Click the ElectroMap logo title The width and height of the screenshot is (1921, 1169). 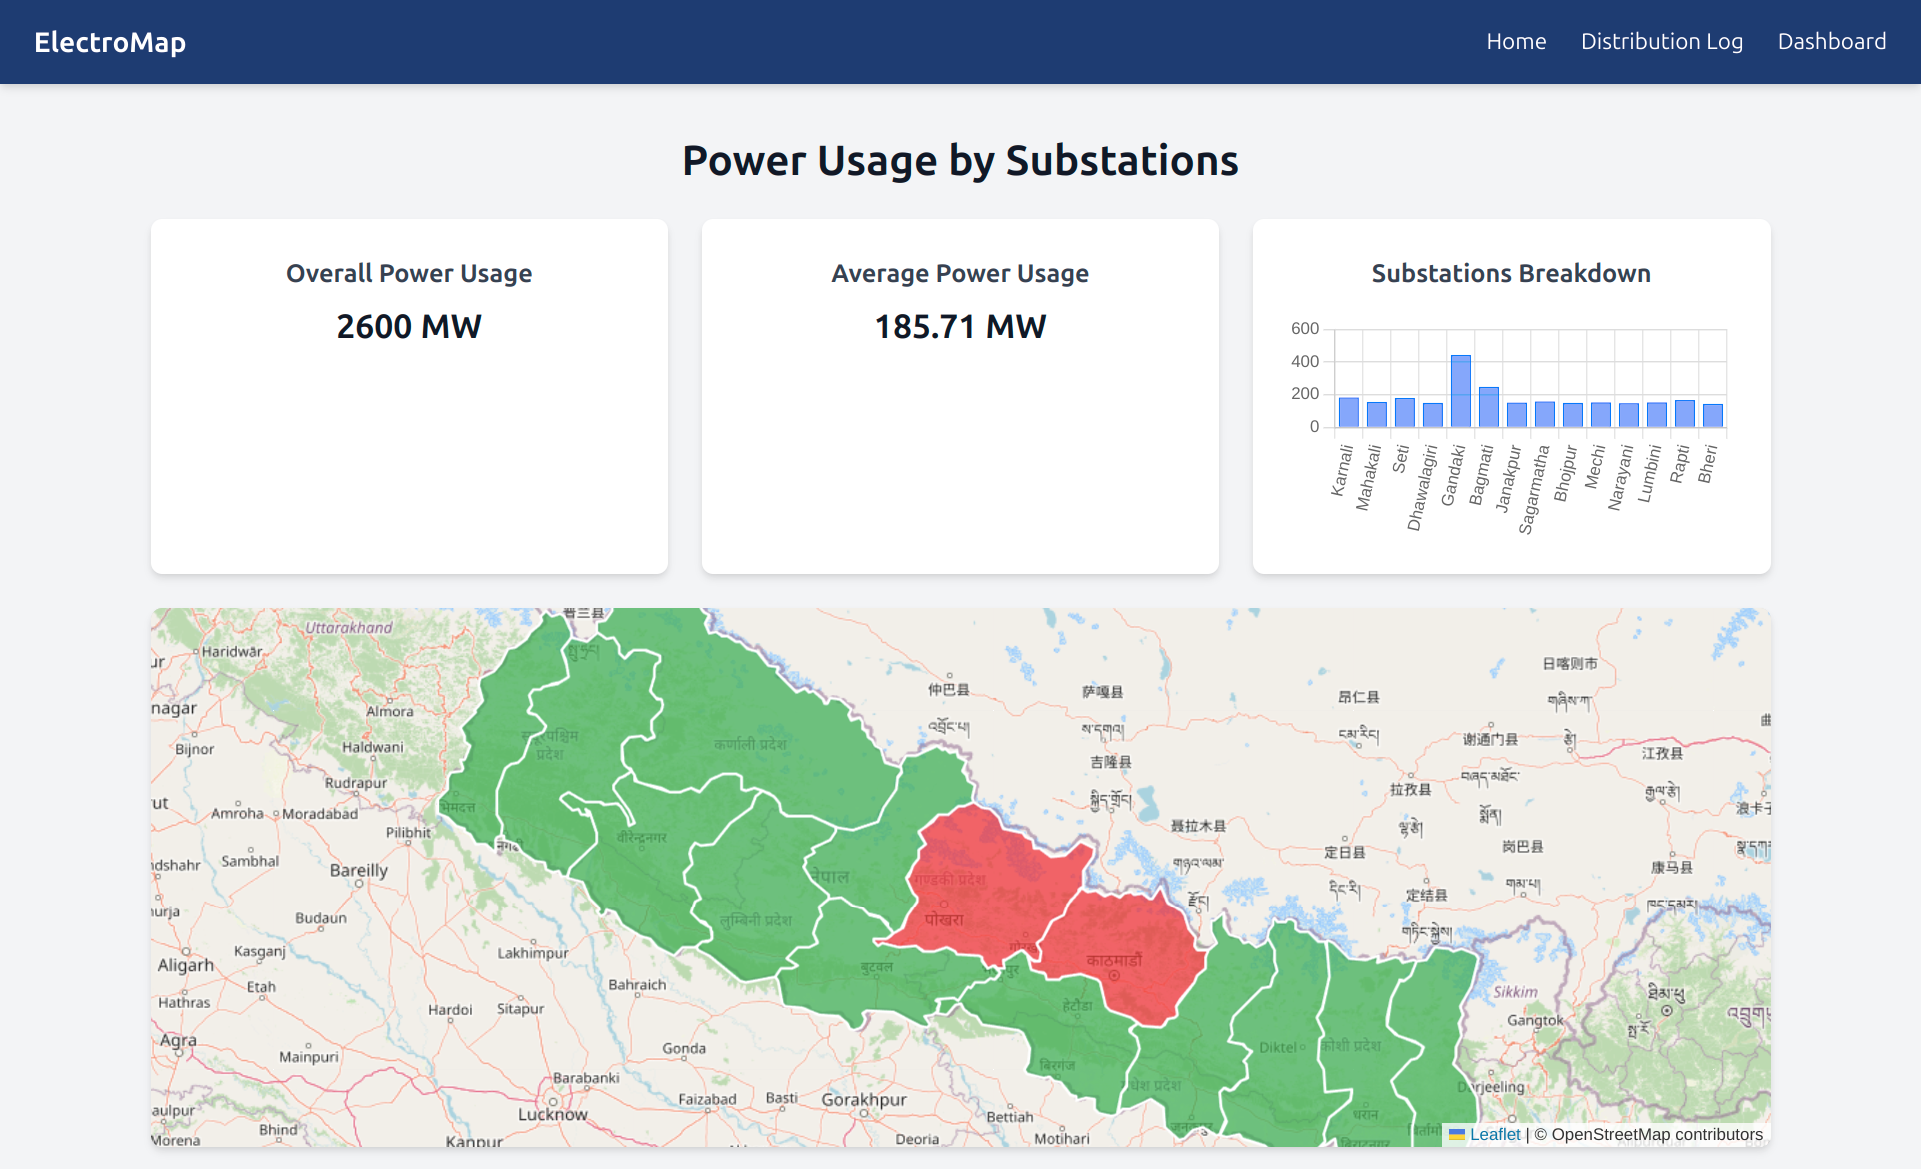point(110,42)
